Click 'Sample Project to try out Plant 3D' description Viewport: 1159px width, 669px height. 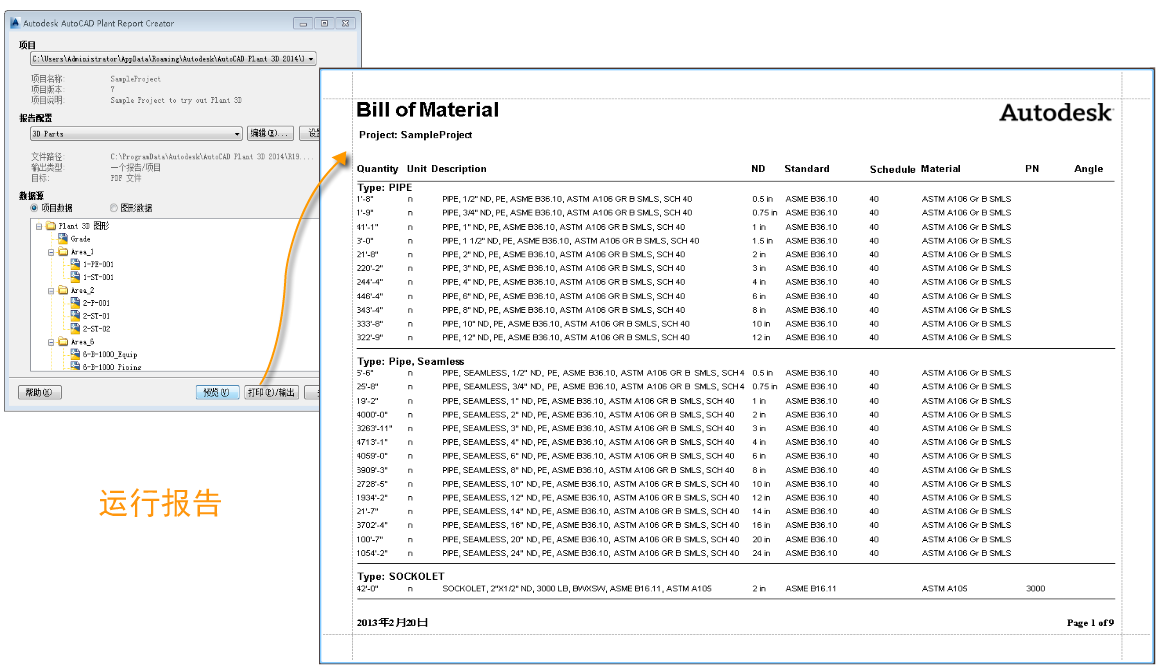tap(176, 101)
